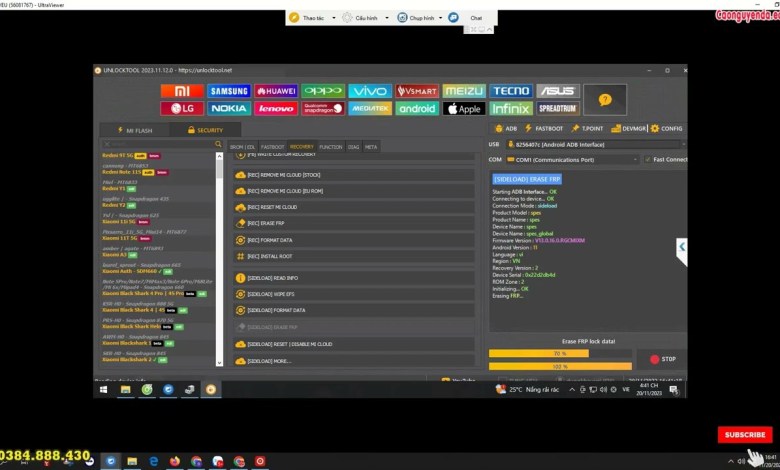Switch to the META sub-tab

[371, 147]
